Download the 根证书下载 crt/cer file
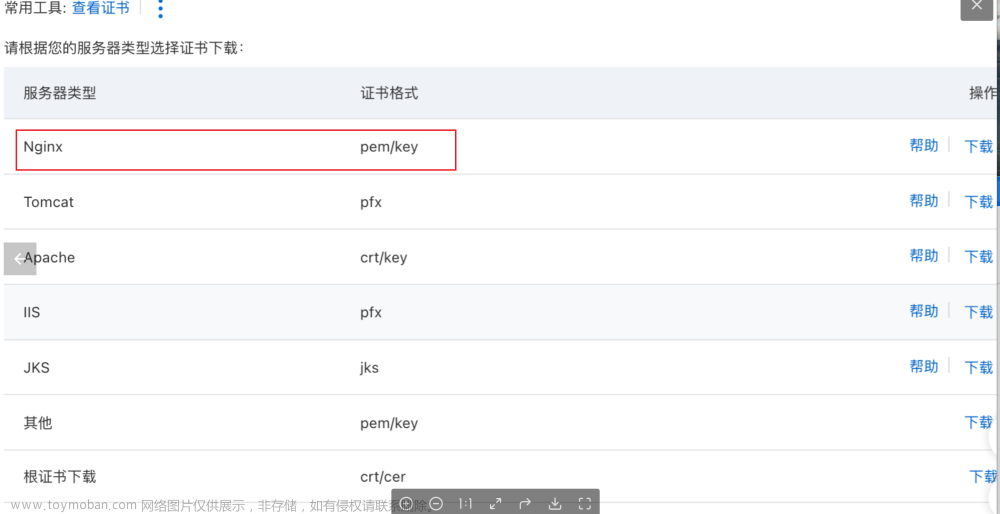The image size is (1000, 514). (983, 476)
